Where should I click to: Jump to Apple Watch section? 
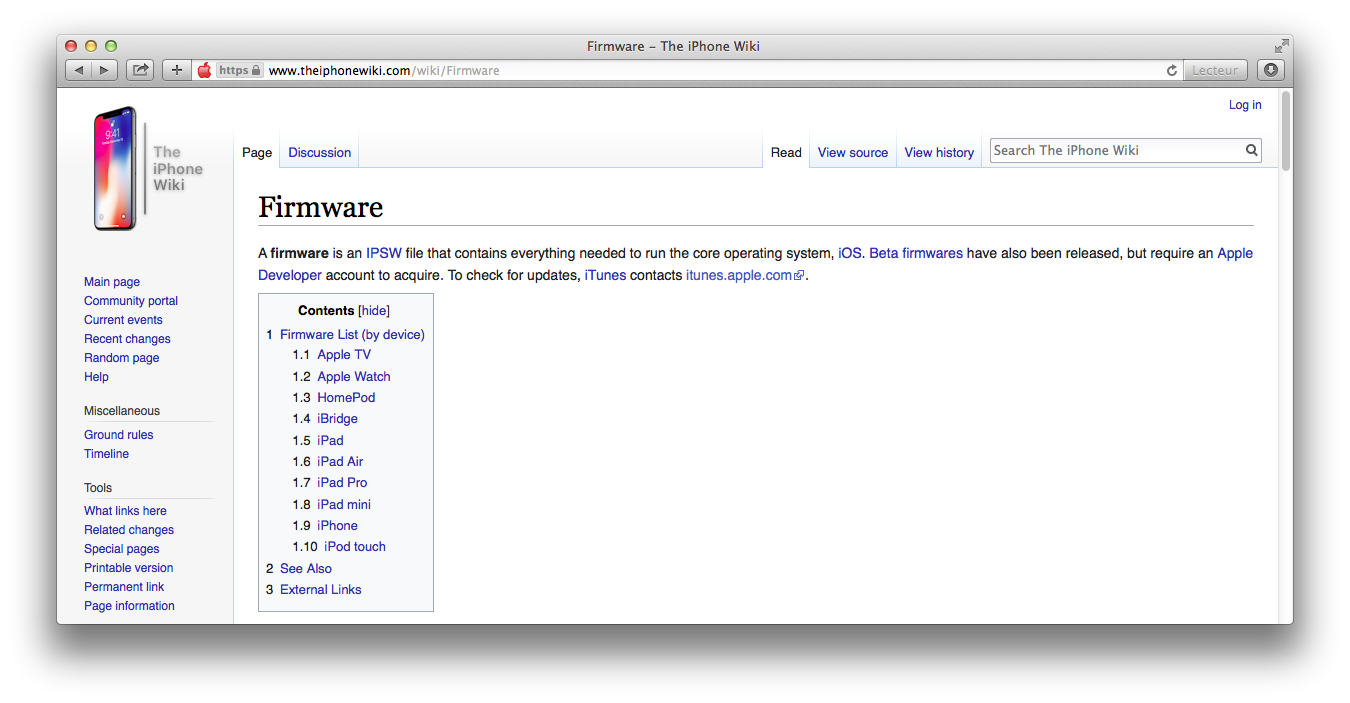(354, 377)
